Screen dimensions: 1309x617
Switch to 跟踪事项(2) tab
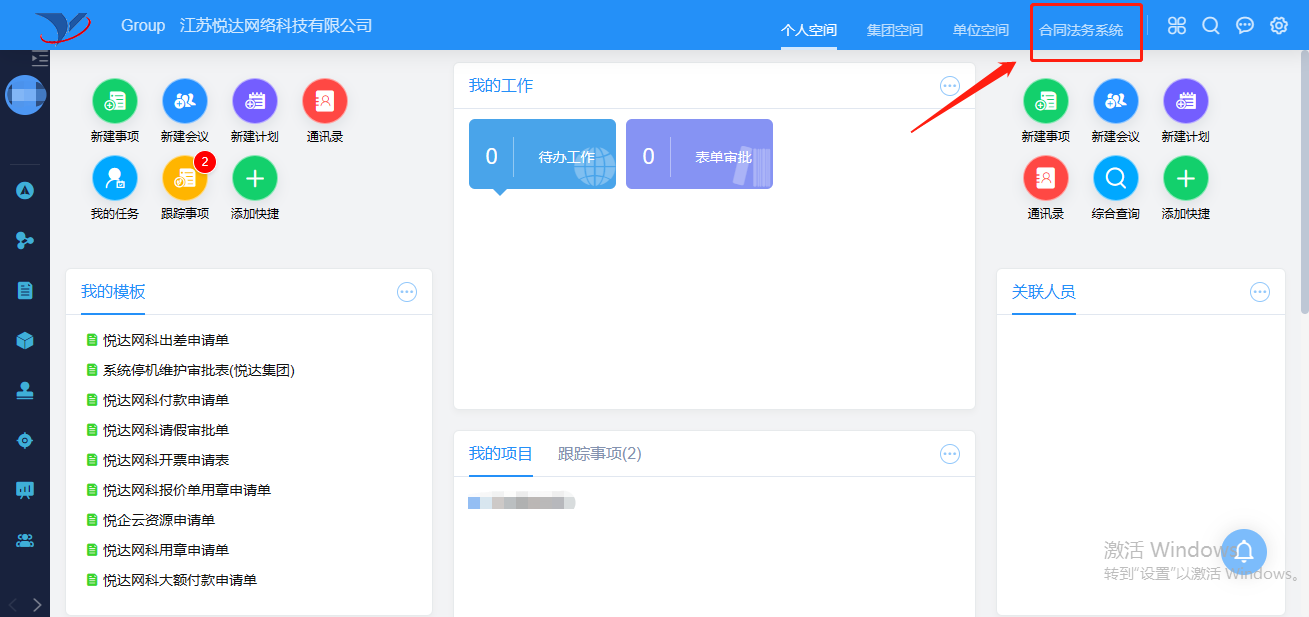pyautogui.click(x=599, y=454)
